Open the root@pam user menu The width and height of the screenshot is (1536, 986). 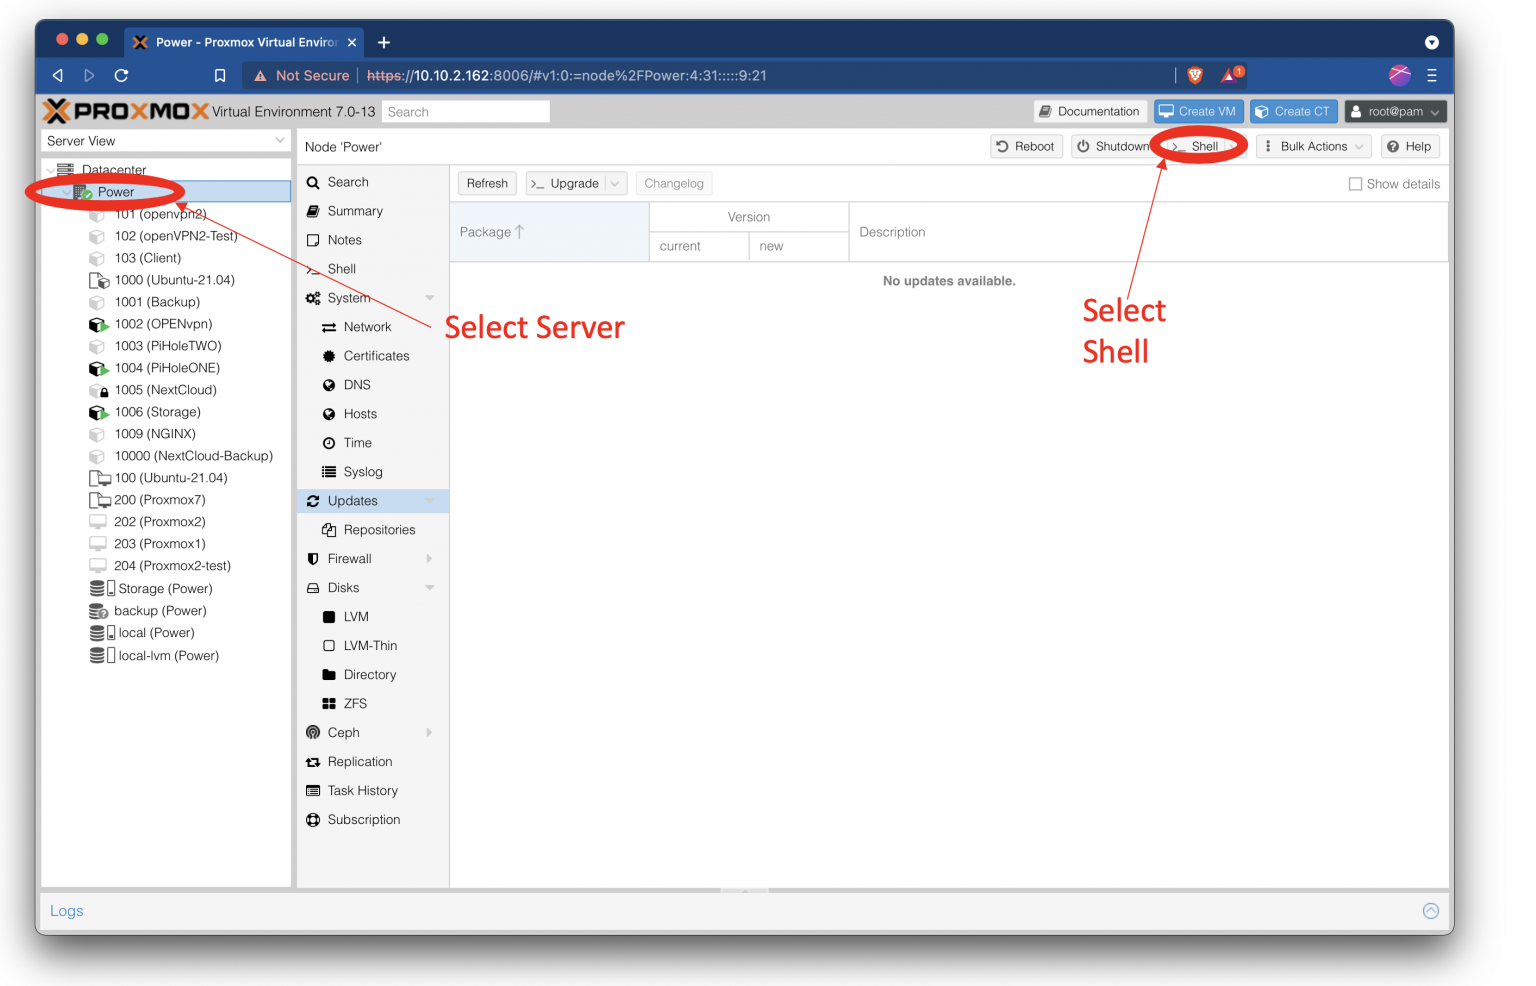pos(1396,111)
